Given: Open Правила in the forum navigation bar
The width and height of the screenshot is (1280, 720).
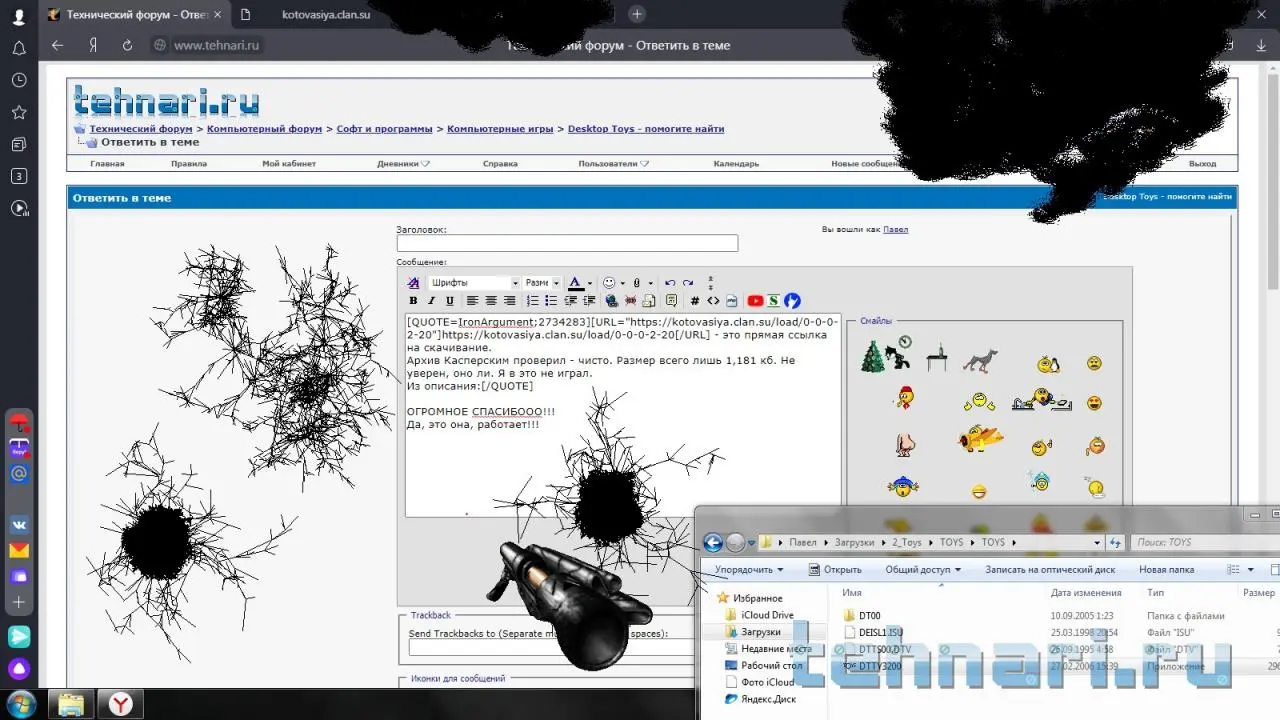Looking at the screenshot, I should (188, 164).
